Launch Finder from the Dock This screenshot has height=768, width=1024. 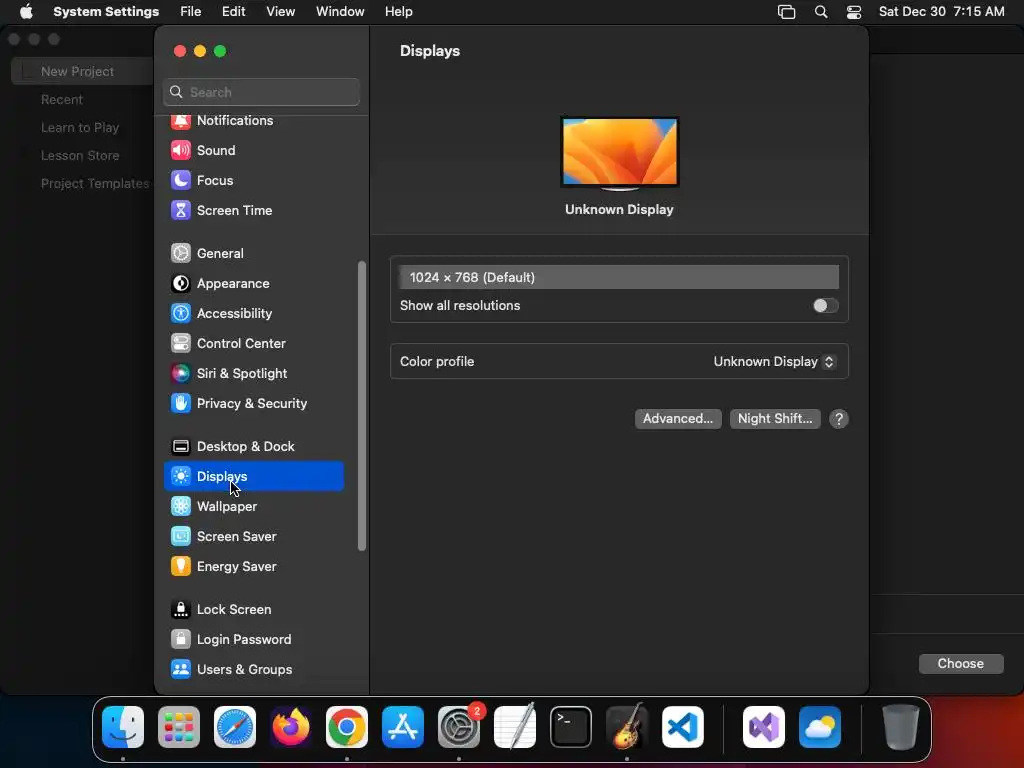[123, 727]
